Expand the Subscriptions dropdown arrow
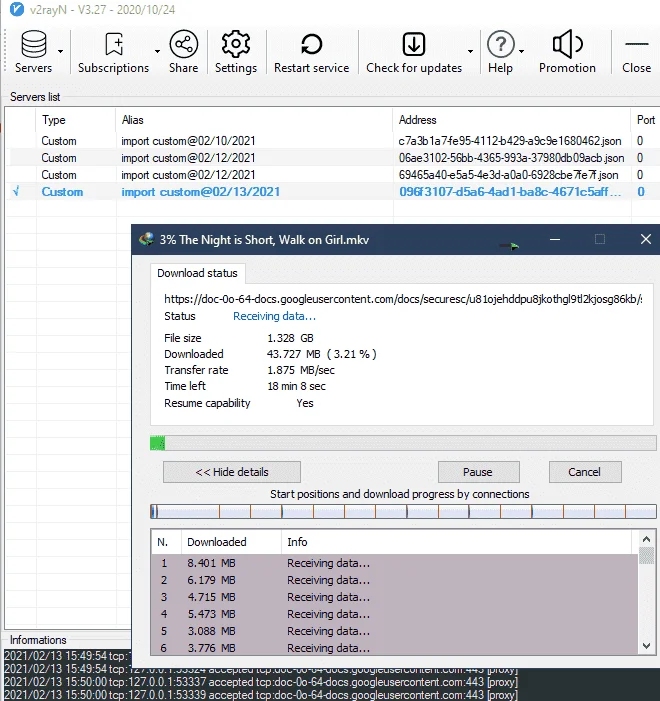Viewport: 660px width, 701px height. click(157, 51)
